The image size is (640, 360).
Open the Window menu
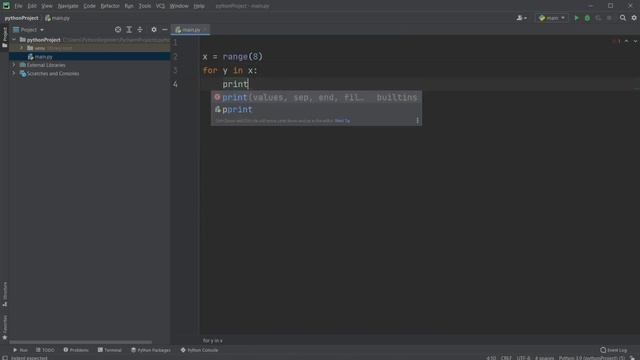click(179, 6)
